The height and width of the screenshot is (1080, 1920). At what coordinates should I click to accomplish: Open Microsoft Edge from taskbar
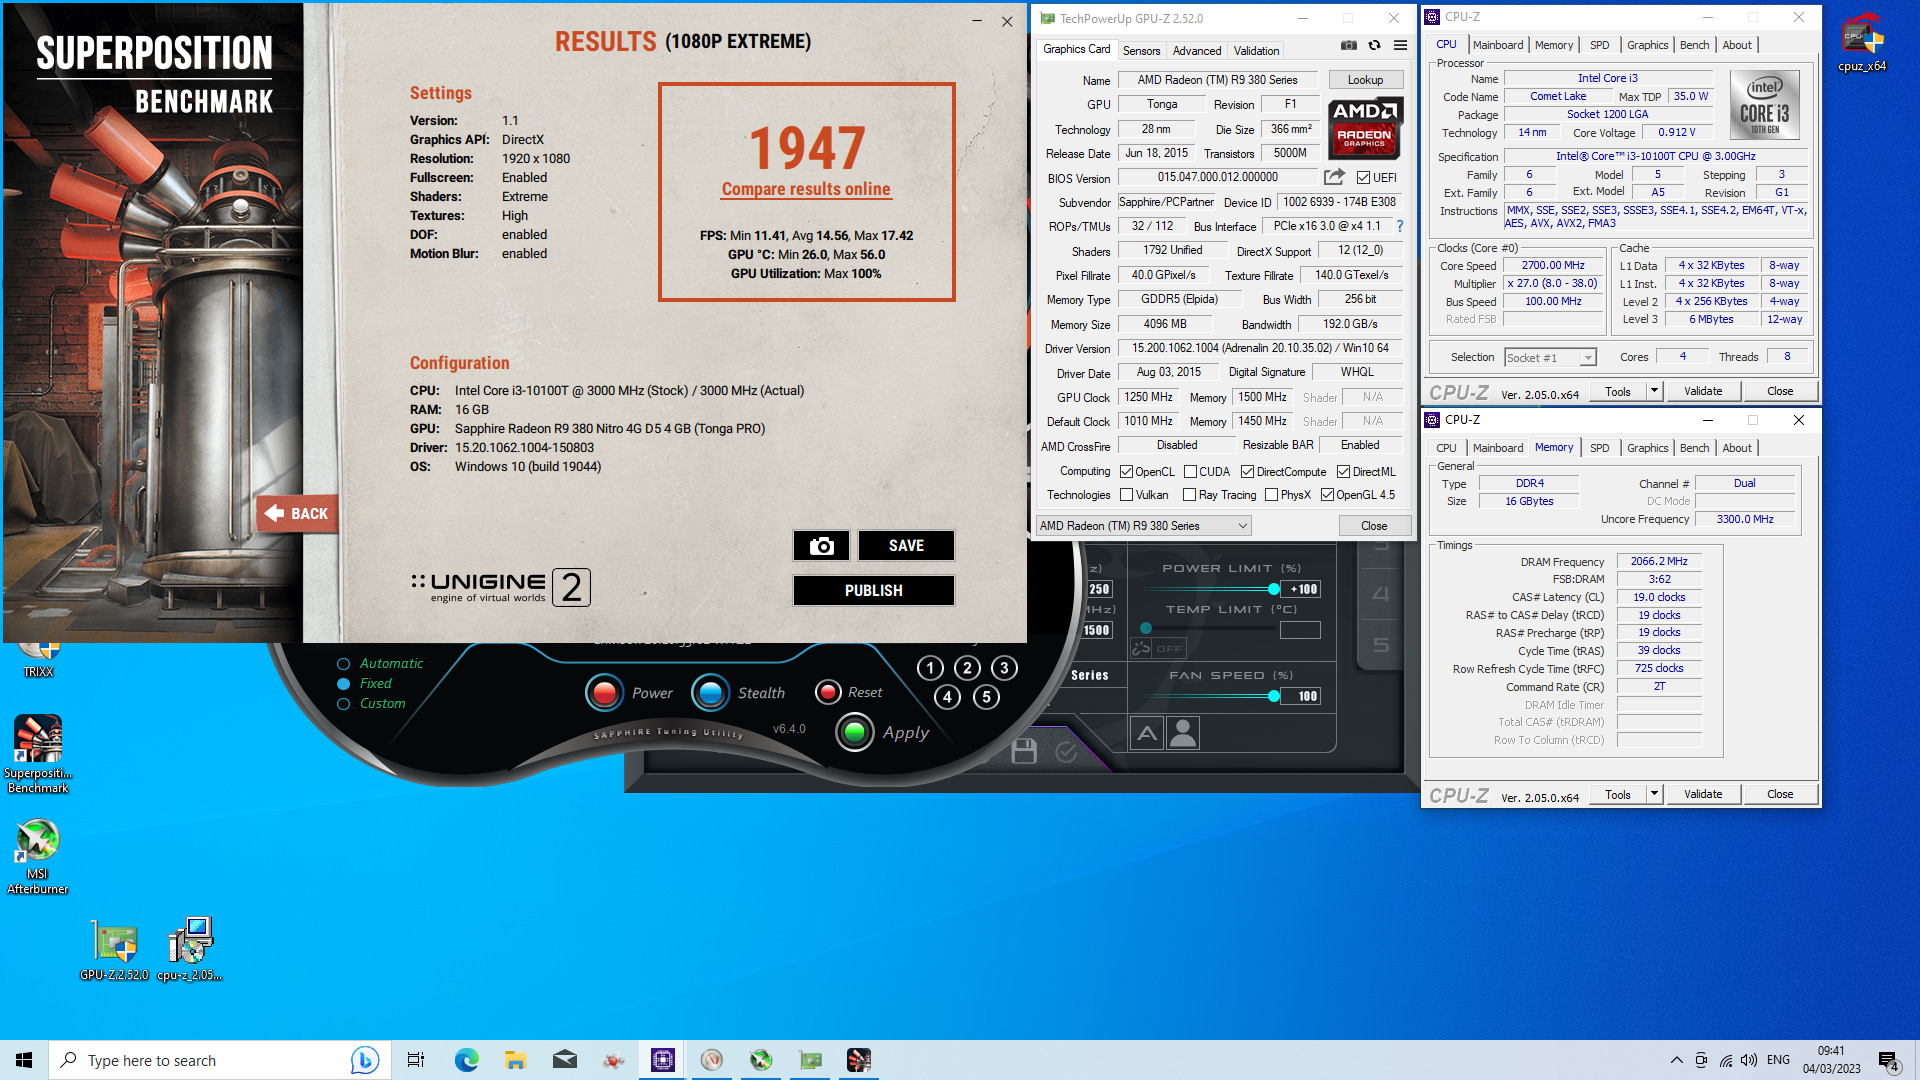click(466, 1060)
